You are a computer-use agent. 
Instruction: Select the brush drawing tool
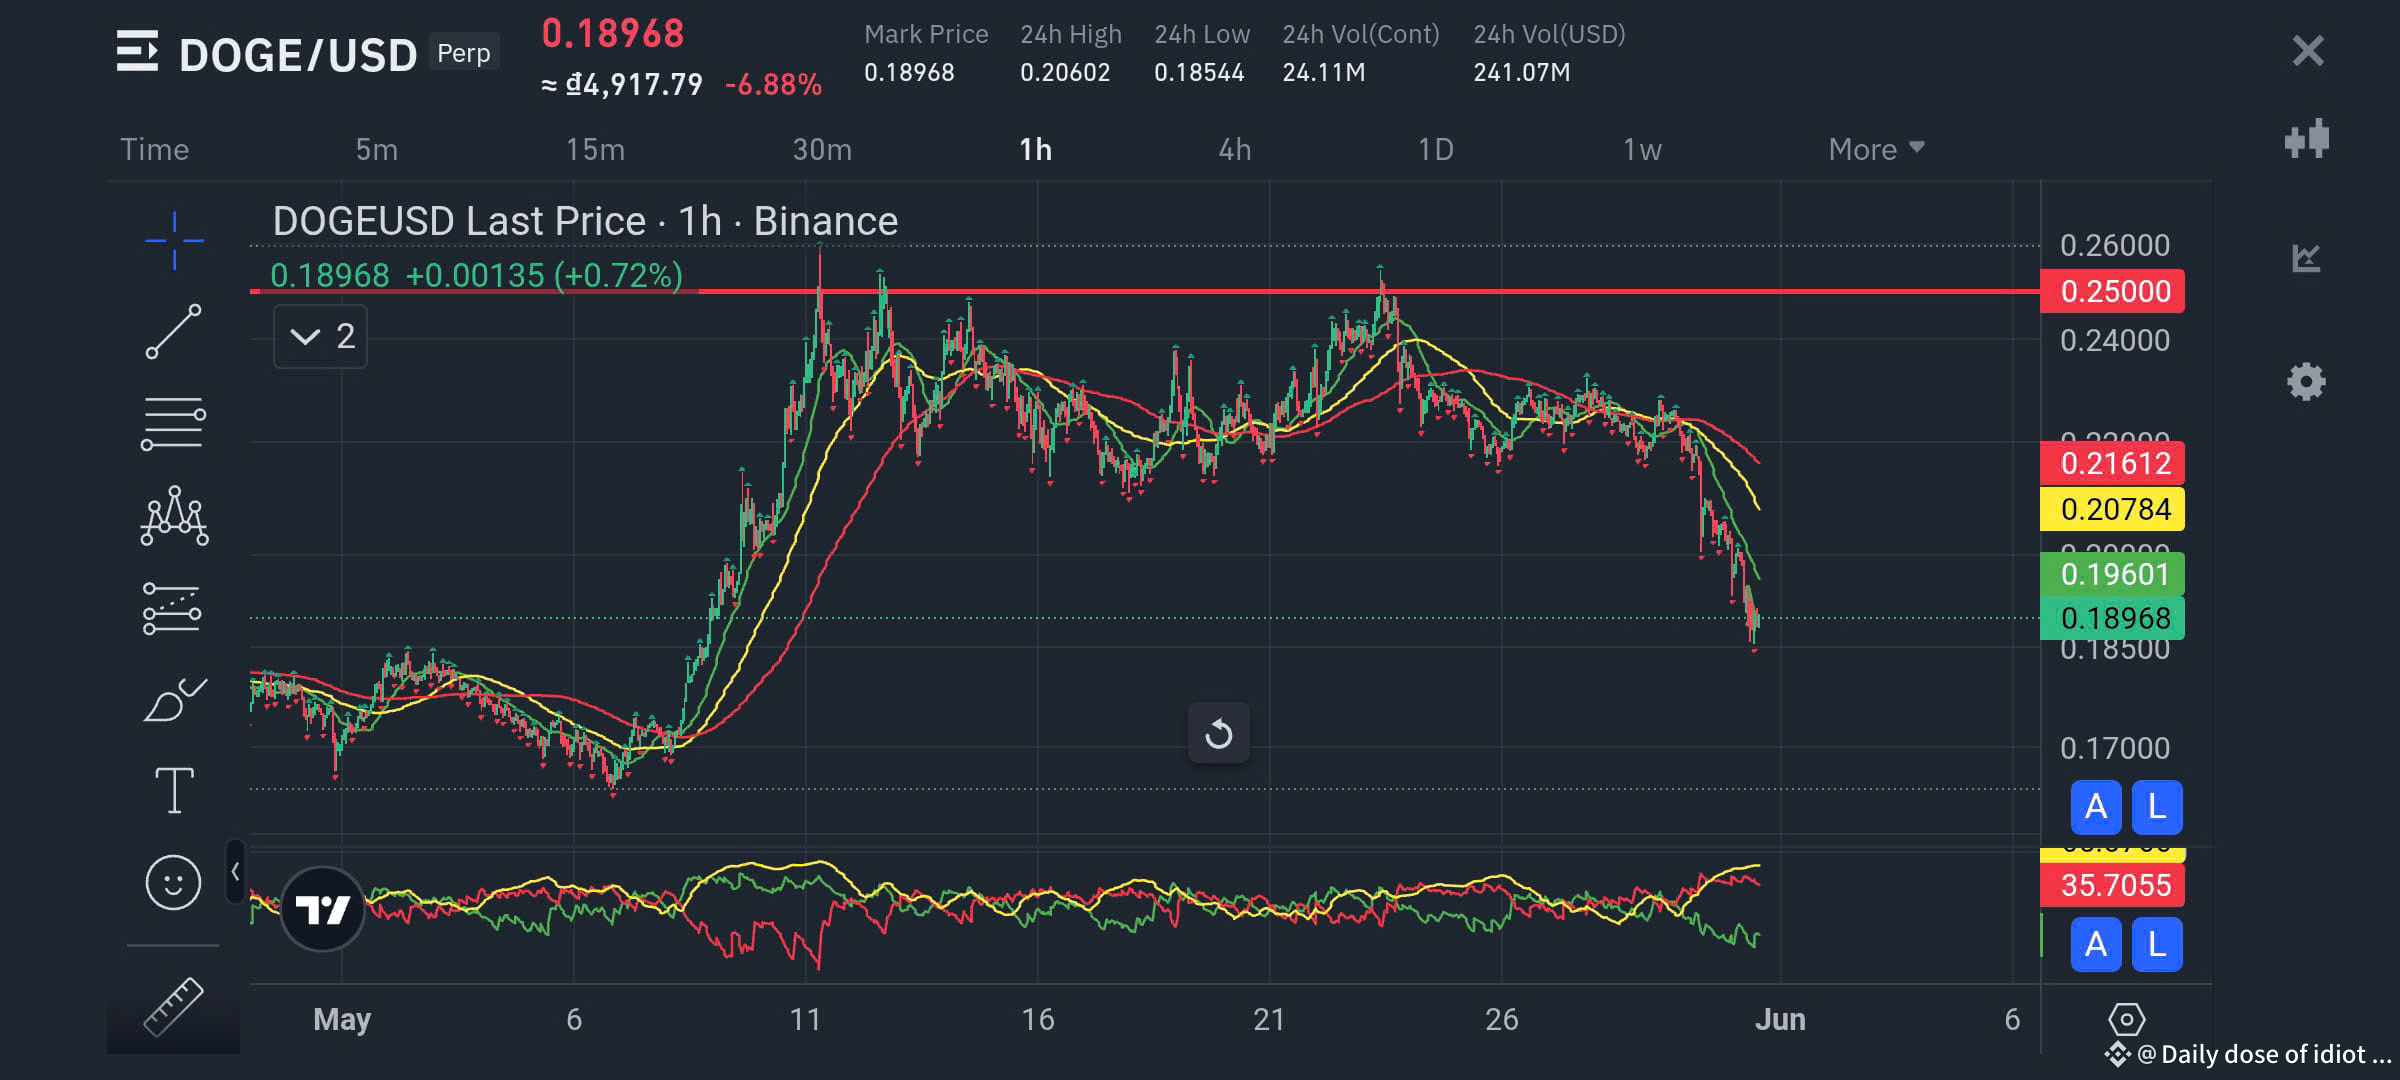pos(175,699)
